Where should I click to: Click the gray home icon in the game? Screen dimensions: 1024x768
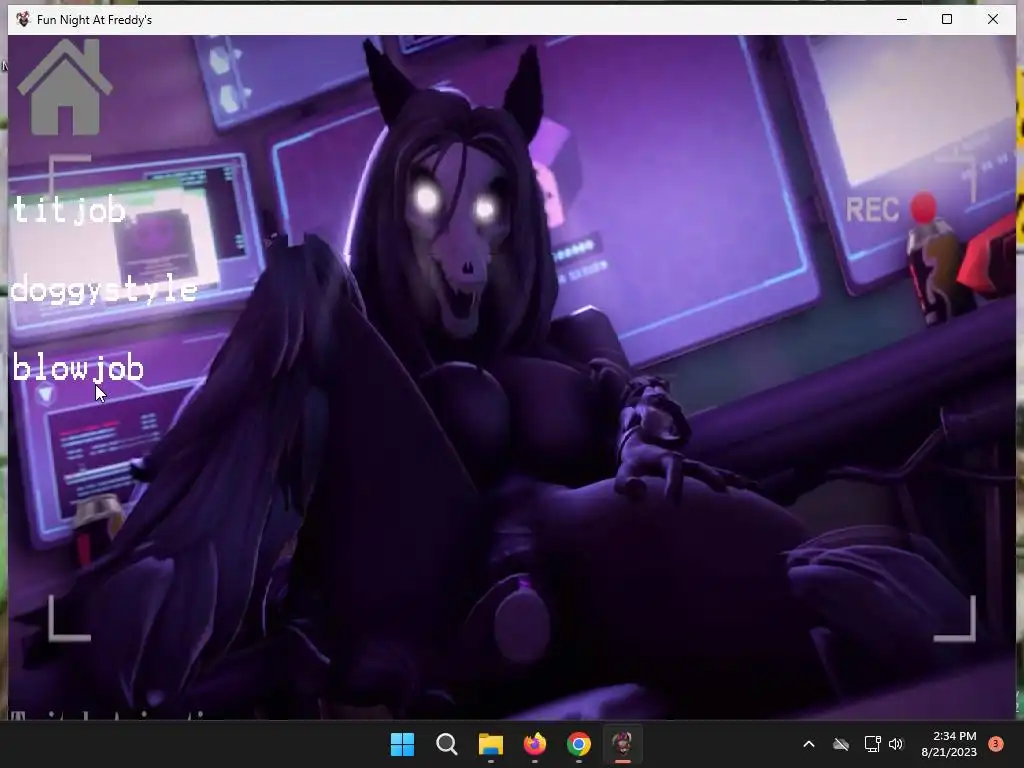[65, 88]
